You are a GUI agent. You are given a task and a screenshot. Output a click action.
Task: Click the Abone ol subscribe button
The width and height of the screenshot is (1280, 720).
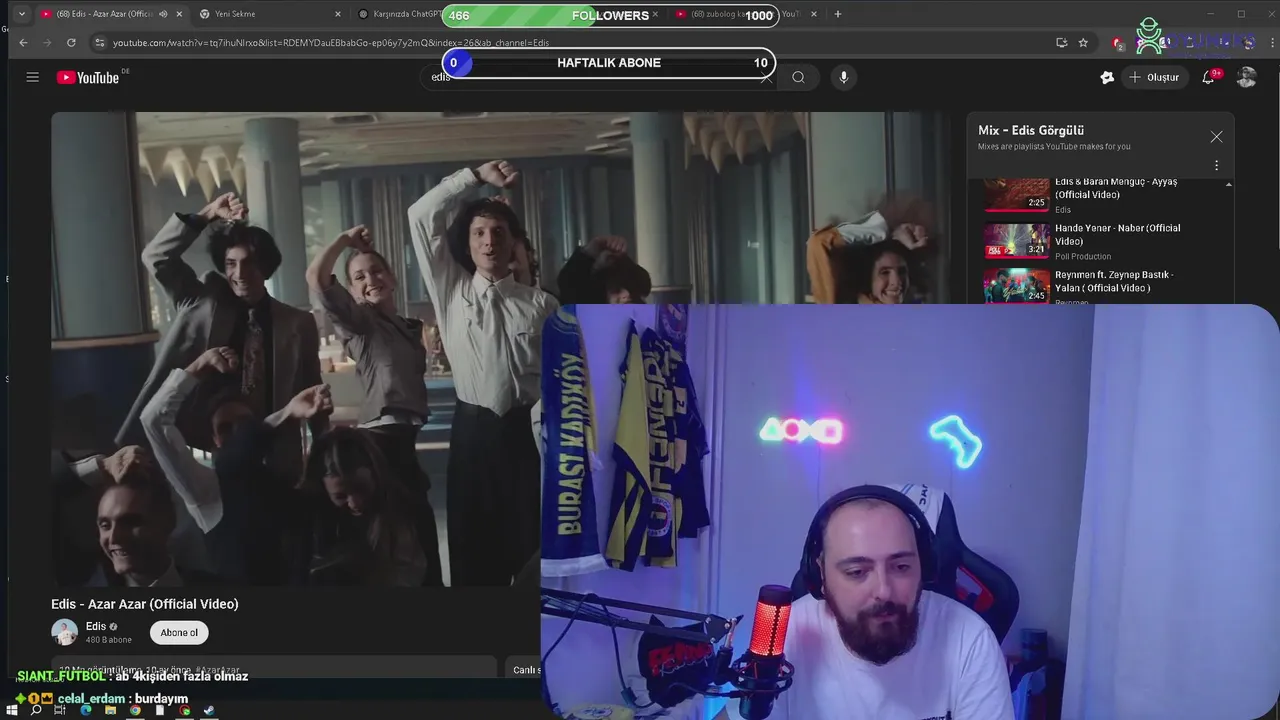tap(179, 632)
